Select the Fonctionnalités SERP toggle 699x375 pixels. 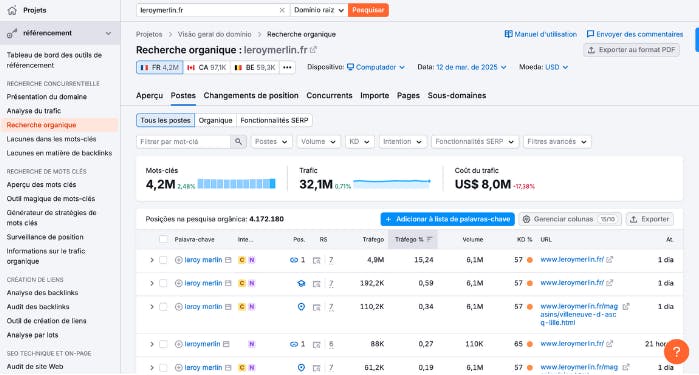(x=274, y=120)
